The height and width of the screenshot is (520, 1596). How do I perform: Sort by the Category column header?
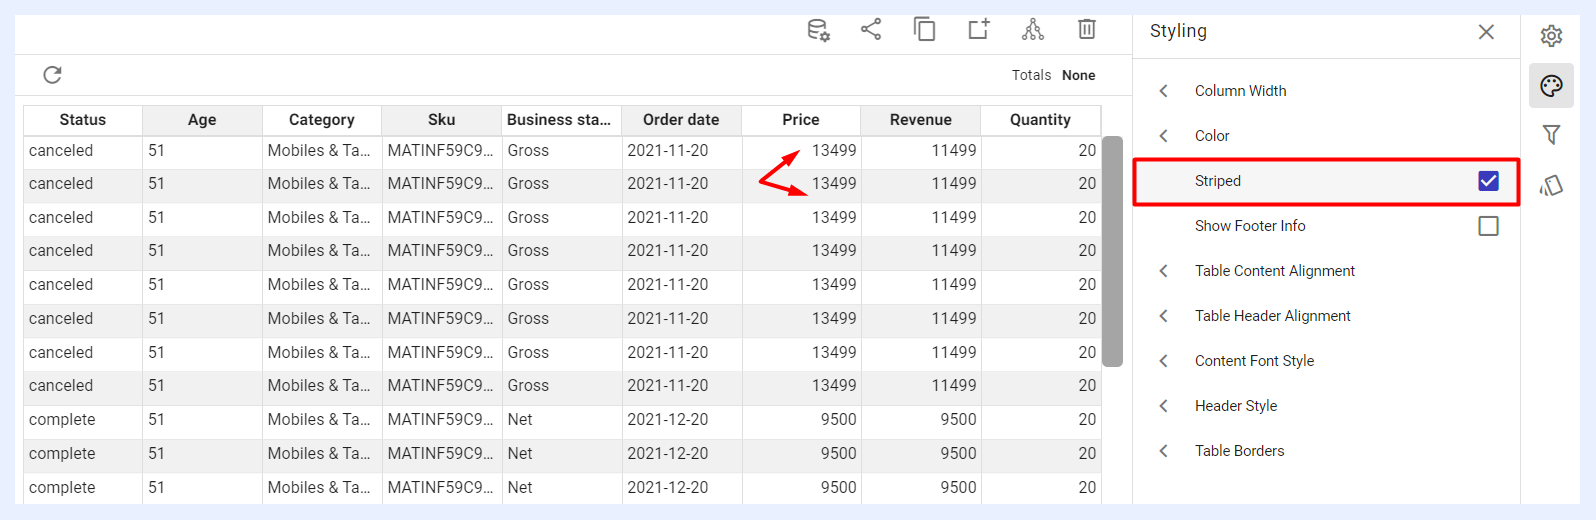[322, 120]
